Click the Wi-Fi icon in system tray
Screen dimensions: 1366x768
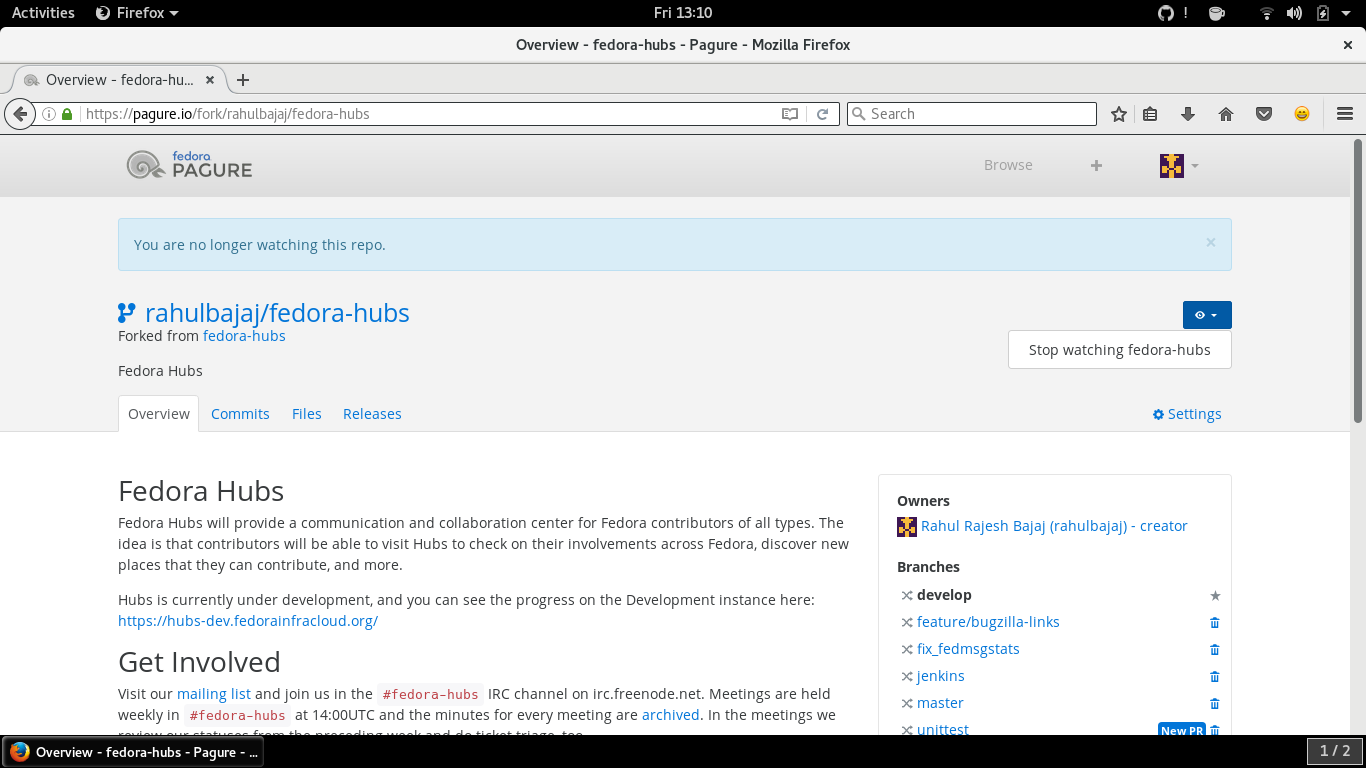[1267, 13]
